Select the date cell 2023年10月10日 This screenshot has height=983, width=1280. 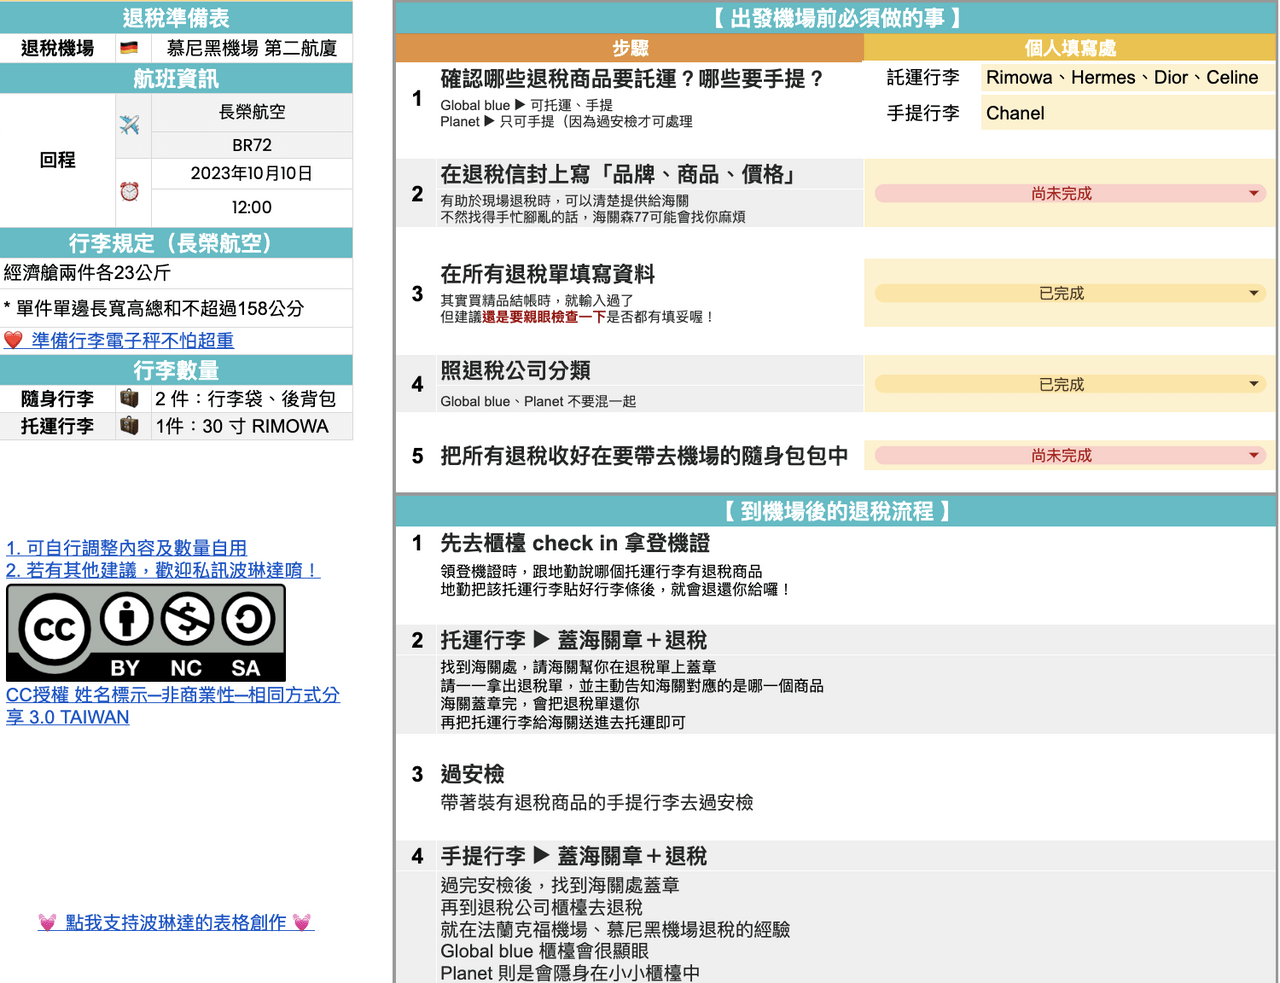252,173
